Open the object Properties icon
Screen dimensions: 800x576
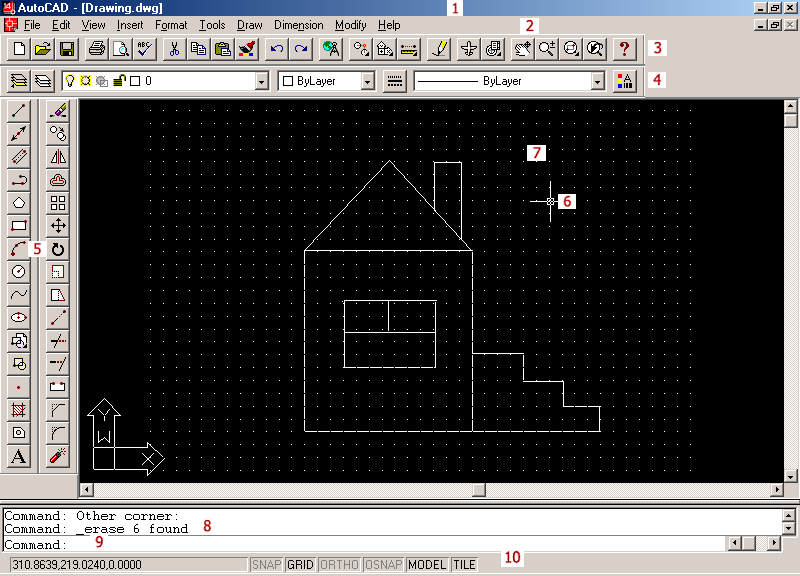pos(624,81)
